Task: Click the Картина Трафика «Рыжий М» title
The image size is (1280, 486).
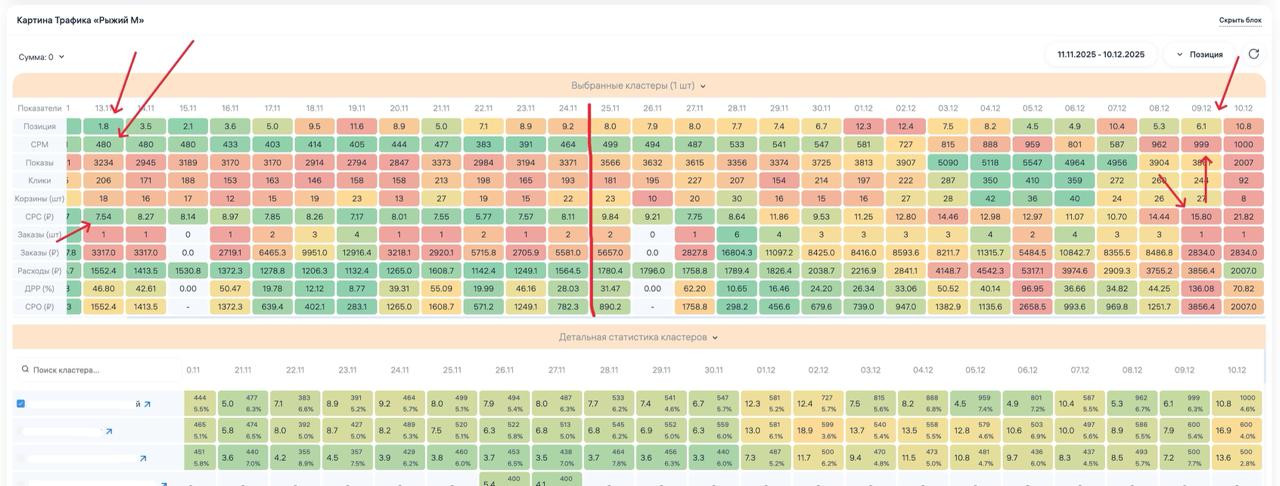Action: coord(80,20)
